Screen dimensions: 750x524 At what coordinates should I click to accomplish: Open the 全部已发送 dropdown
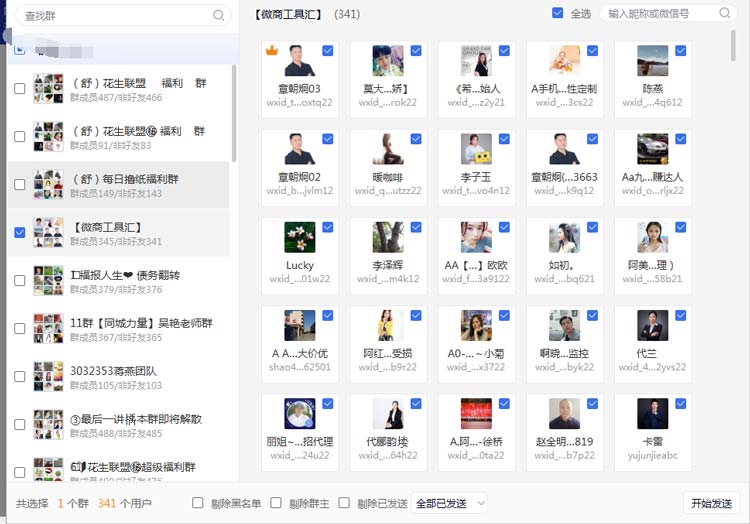point(450,503)
